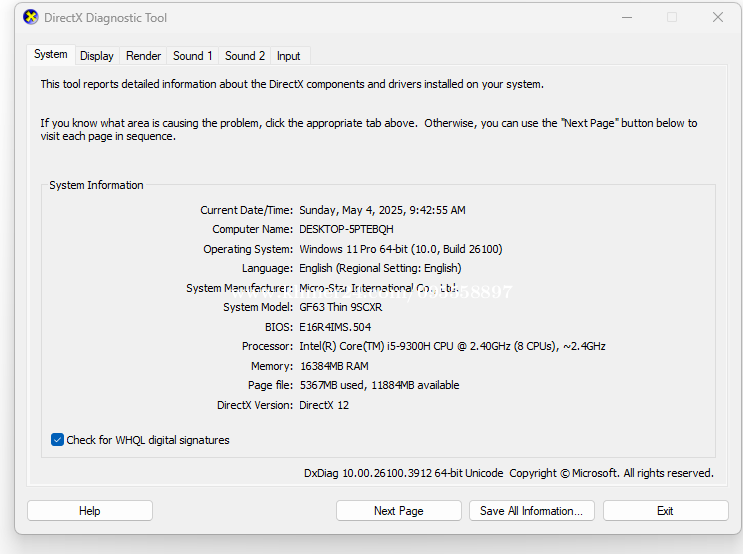This screenshot has height=554, width=743.
Task: Click the English (Regional Setting: English) value
Action: [x=380, y=268]
